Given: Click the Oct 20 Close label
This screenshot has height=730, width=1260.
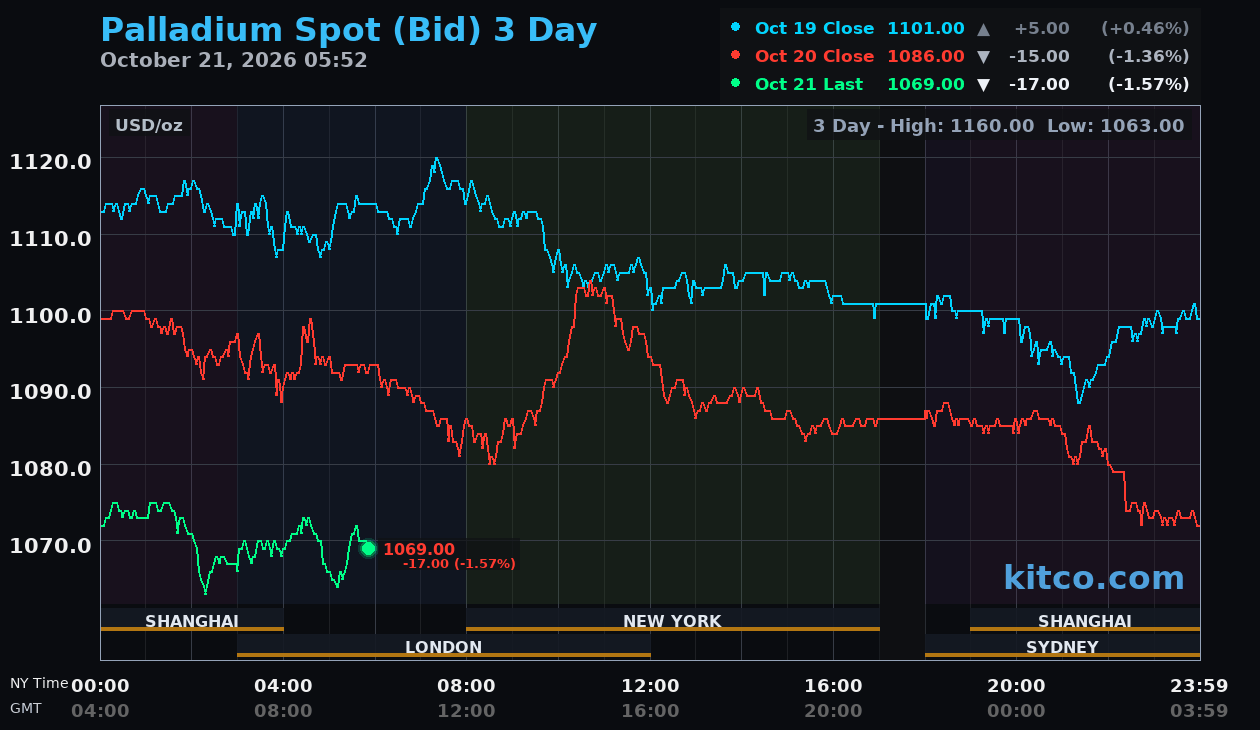Looking at the screenshot, I should click(x=814, y=57).
